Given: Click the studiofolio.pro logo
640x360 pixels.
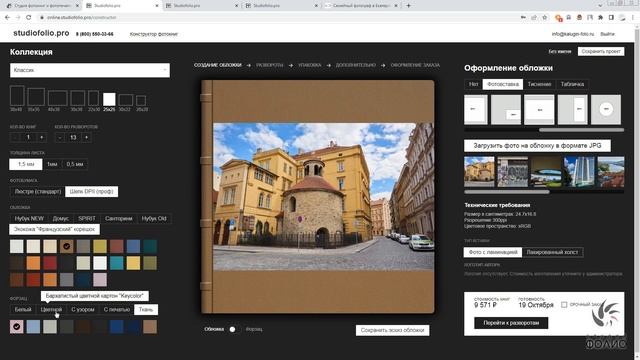Looking at the screenshot, I should click(x=41, y=33).
